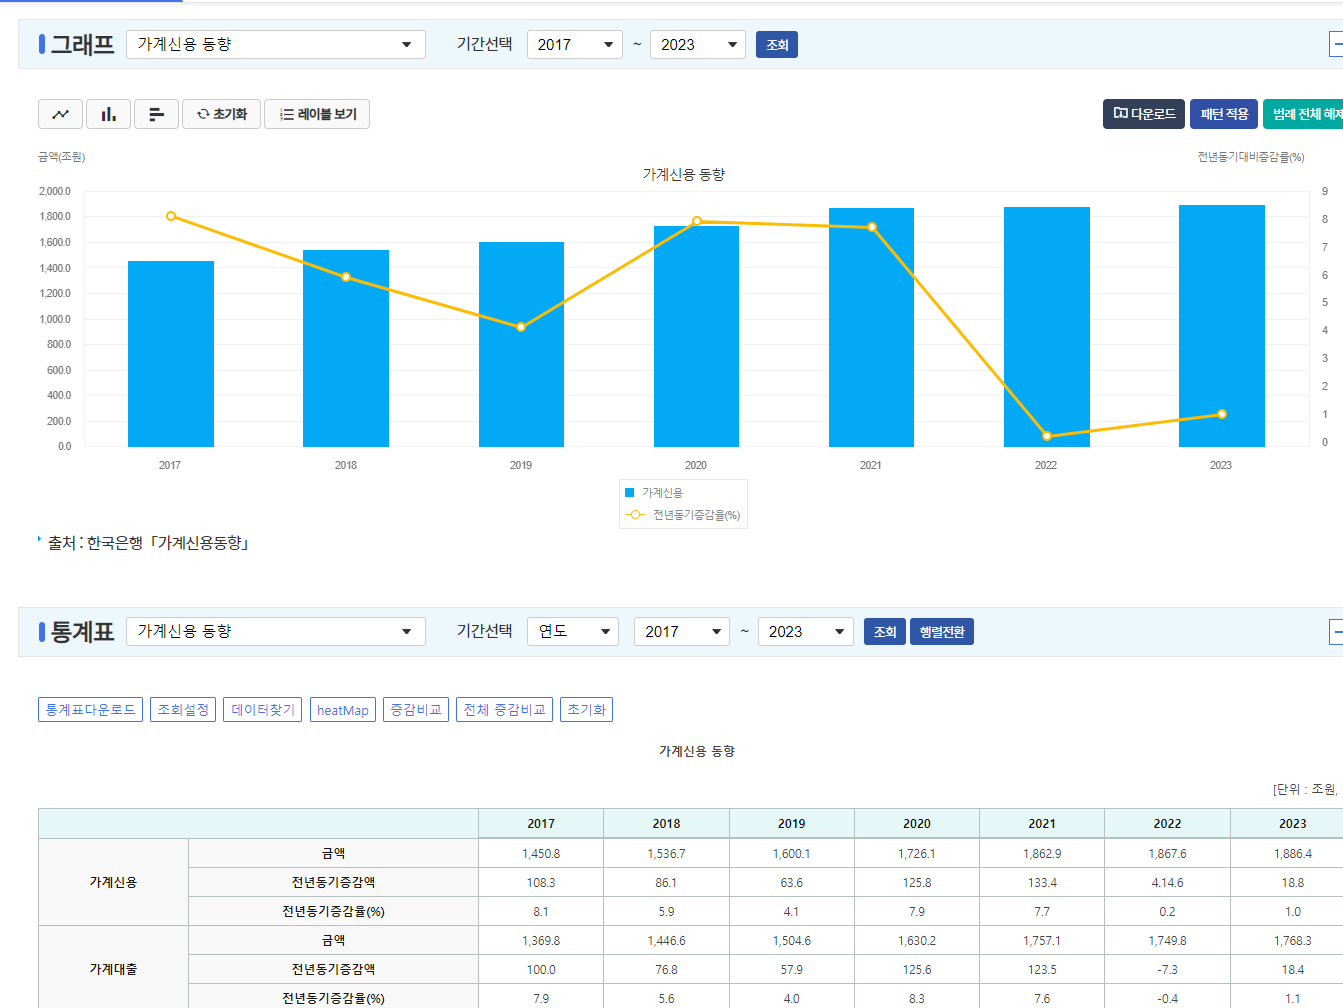
Task: Click cell value 4.14.6
Action: click(1167, 883)
